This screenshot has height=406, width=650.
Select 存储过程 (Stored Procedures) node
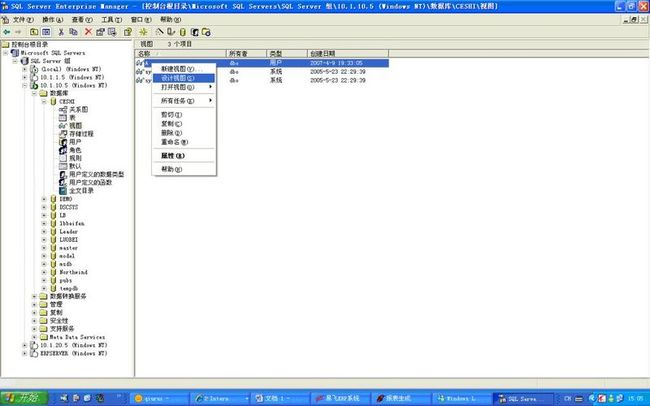click(x=81, y=134)
